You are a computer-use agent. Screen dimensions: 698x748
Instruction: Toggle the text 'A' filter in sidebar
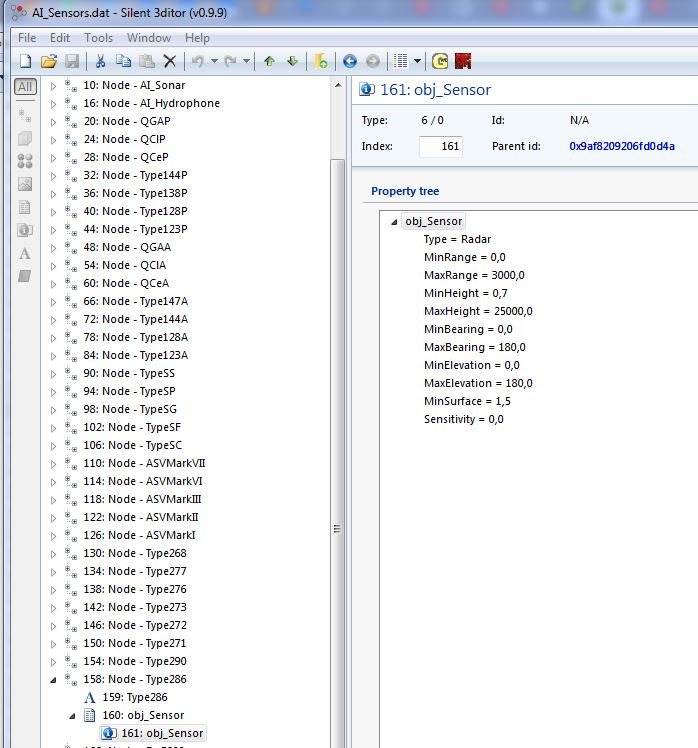tap(25, 253)
